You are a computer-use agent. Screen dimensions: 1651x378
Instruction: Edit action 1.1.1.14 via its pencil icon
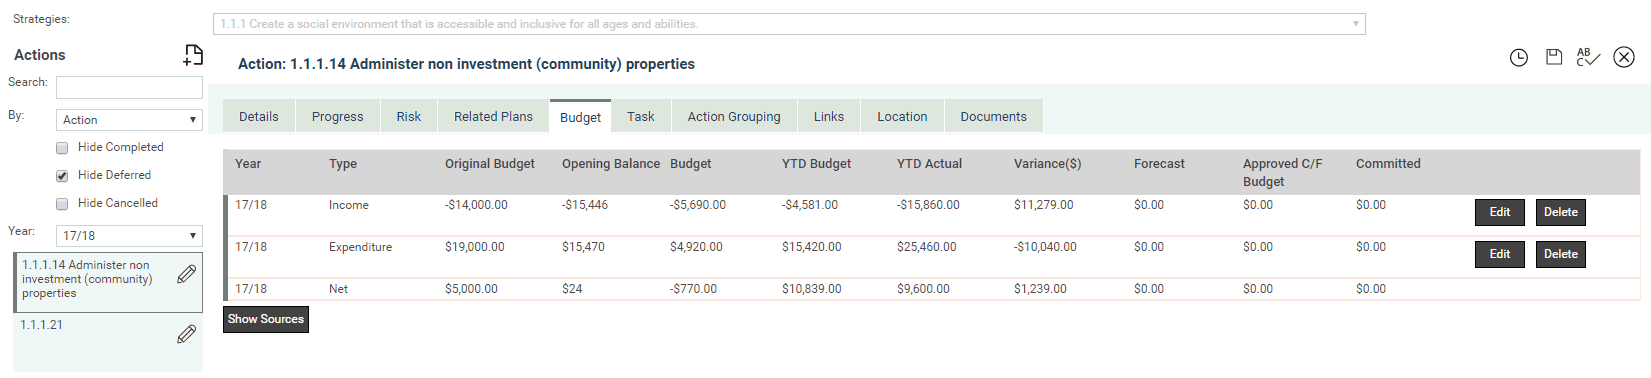pyautogui.click(x=186, y=274)
